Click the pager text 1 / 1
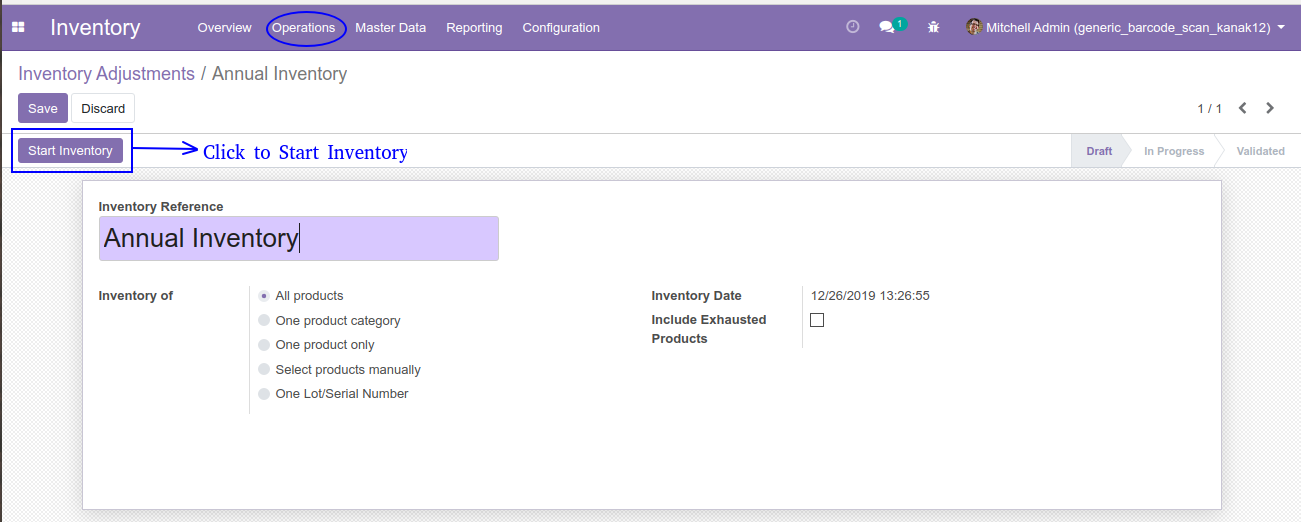The width and height of the screenshot is (1301, 522). (x=1210, y=108)
